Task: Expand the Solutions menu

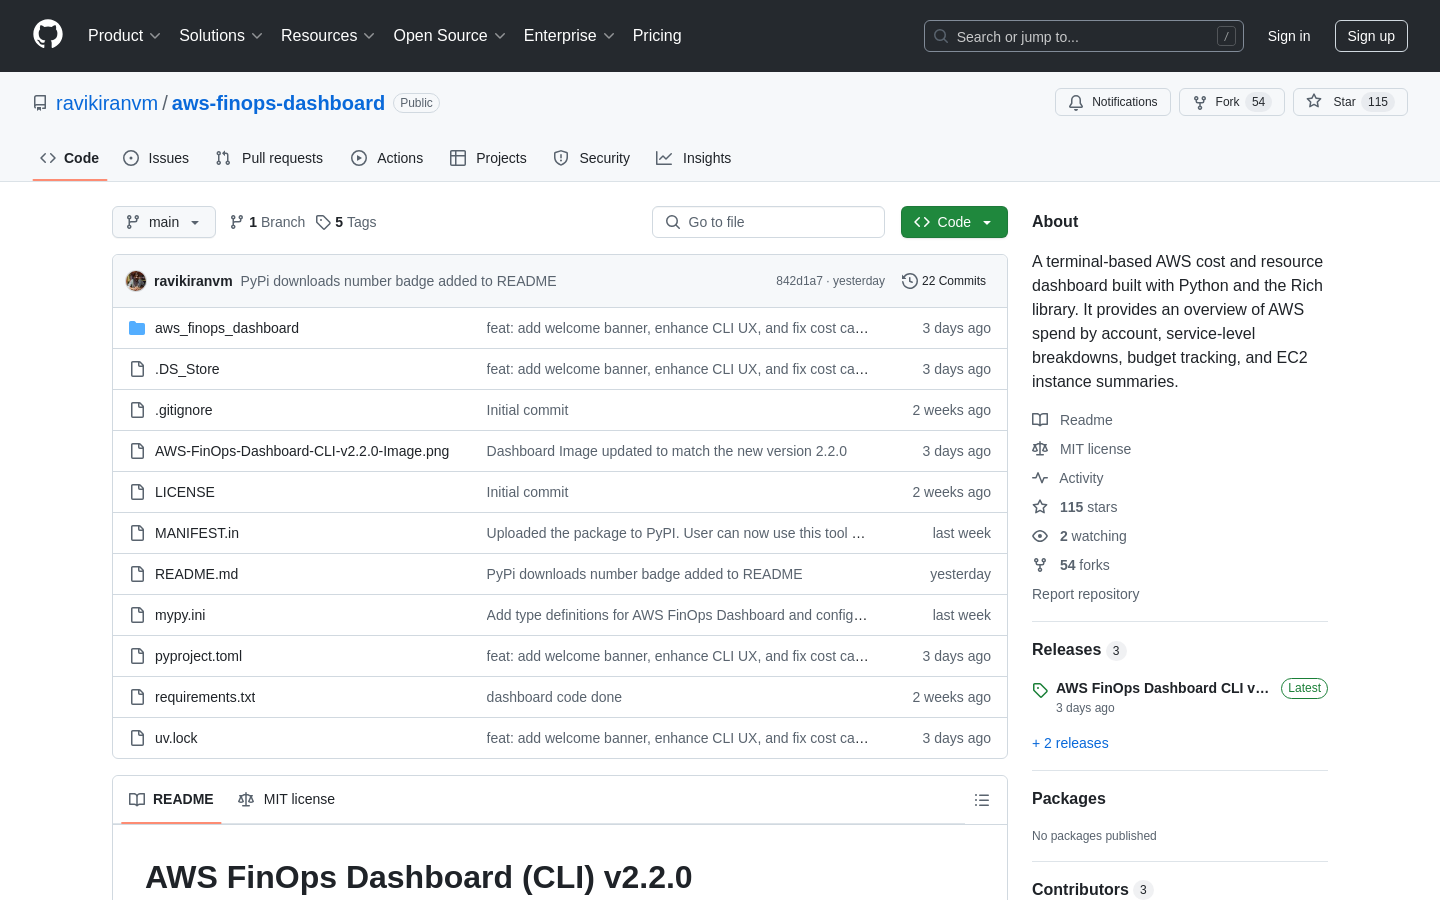Action: (220, 36)
